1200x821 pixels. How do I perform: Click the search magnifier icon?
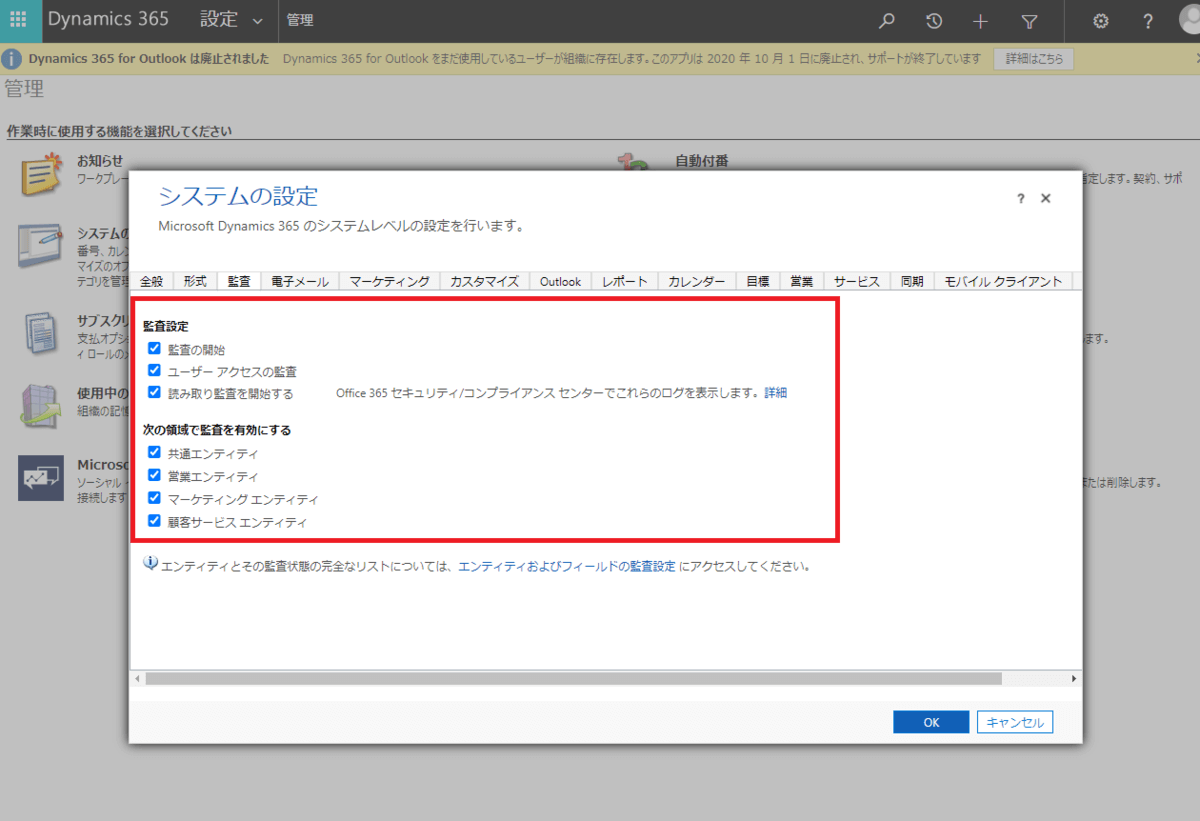(886, 21)
